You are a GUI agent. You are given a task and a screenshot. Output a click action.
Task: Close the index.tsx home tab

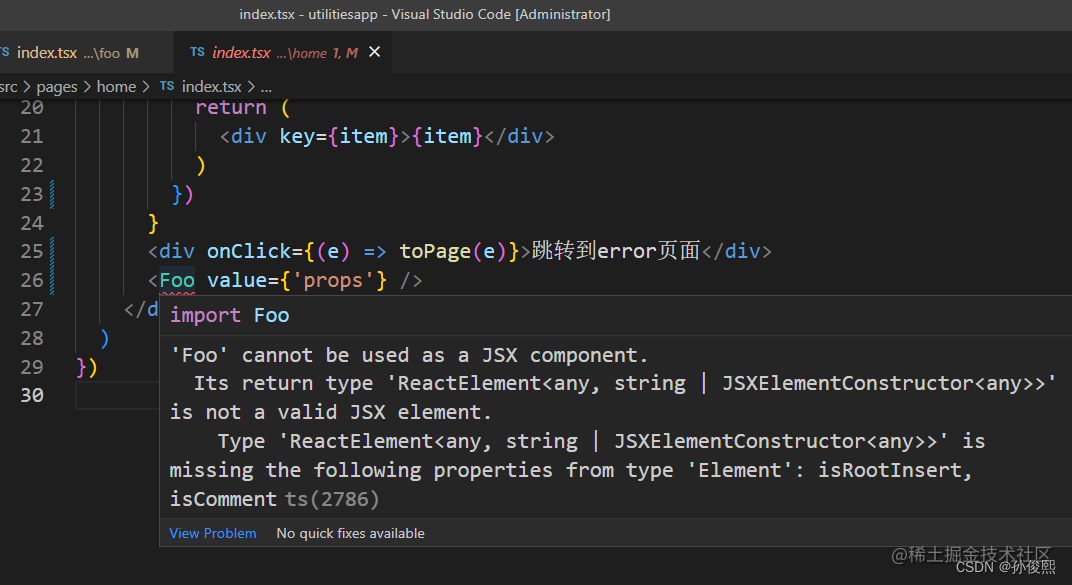(x=375, y=52)
